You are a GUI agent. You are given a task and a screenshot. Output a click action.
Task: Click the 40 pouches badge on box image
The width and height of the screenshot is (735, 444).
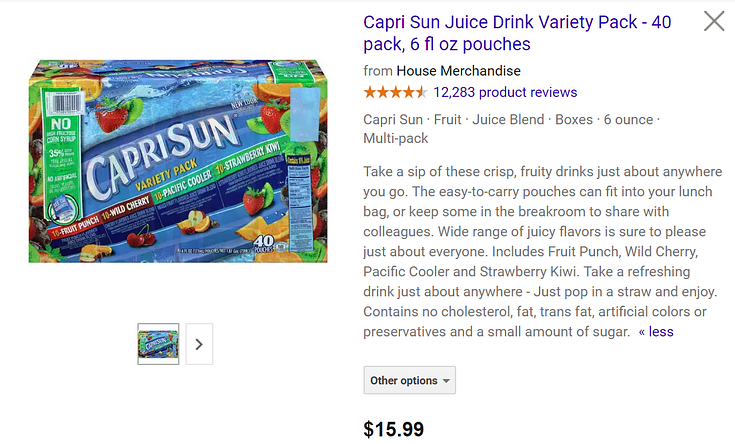tap(263, 243)
